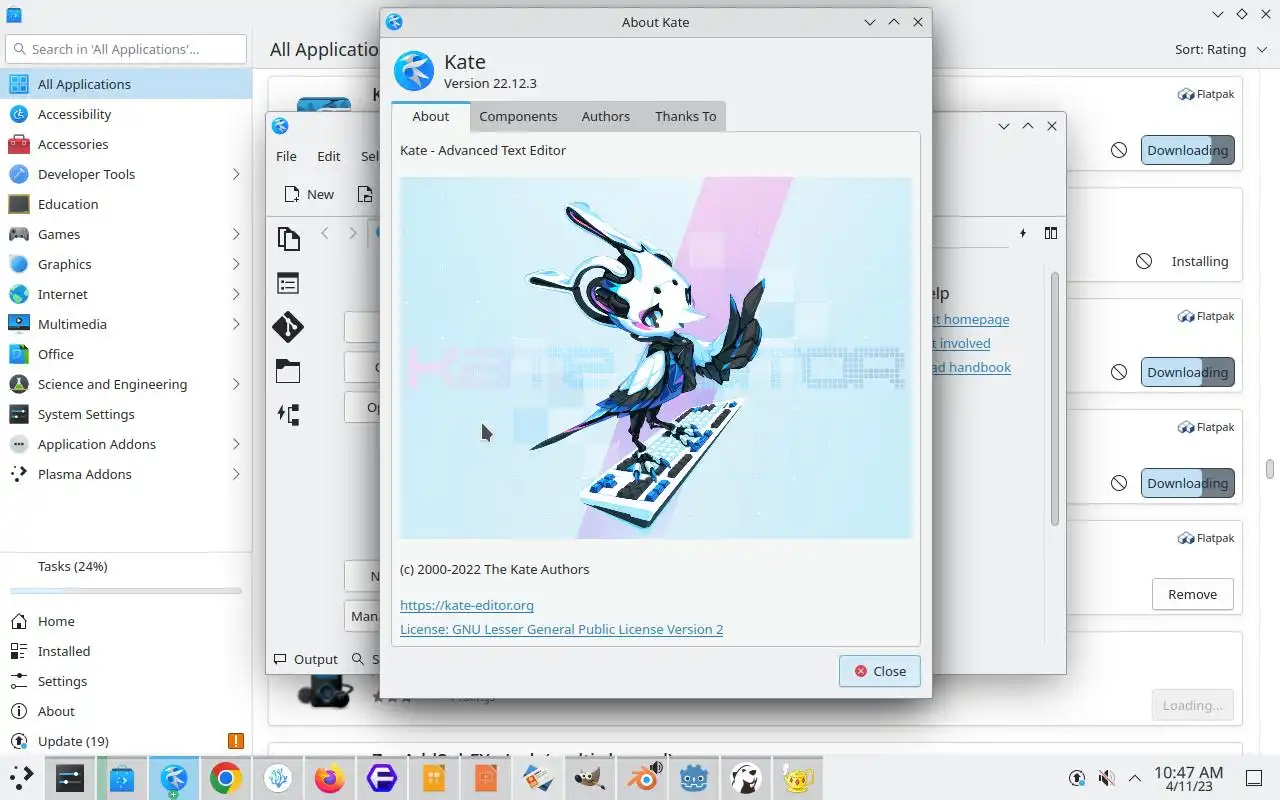Open Discover About page
This screenshot has height=800, width=1280.
pyautogui.click(x=126, y=711)
